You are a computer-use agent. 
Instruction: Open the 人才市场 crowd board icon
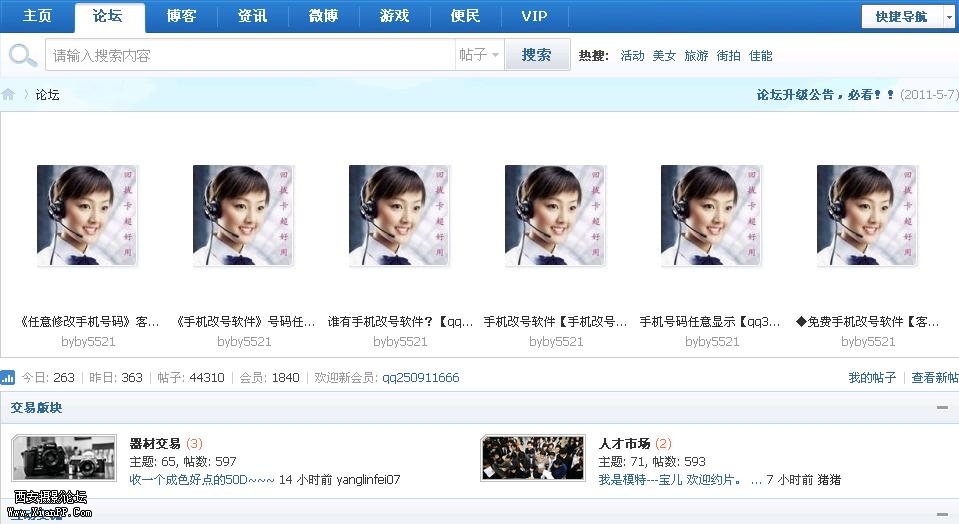(x=533, y=457)
